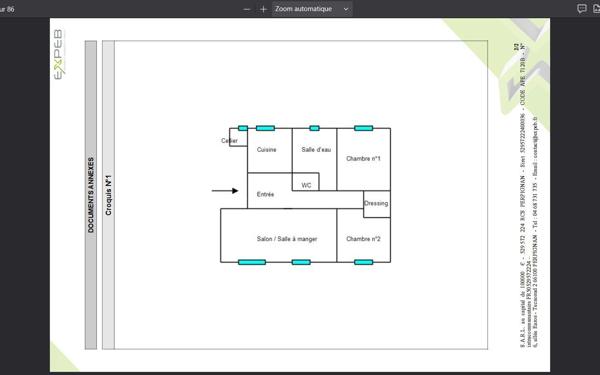Select the "Dressing" room label

pyautogui.click(x=376, y=203)
